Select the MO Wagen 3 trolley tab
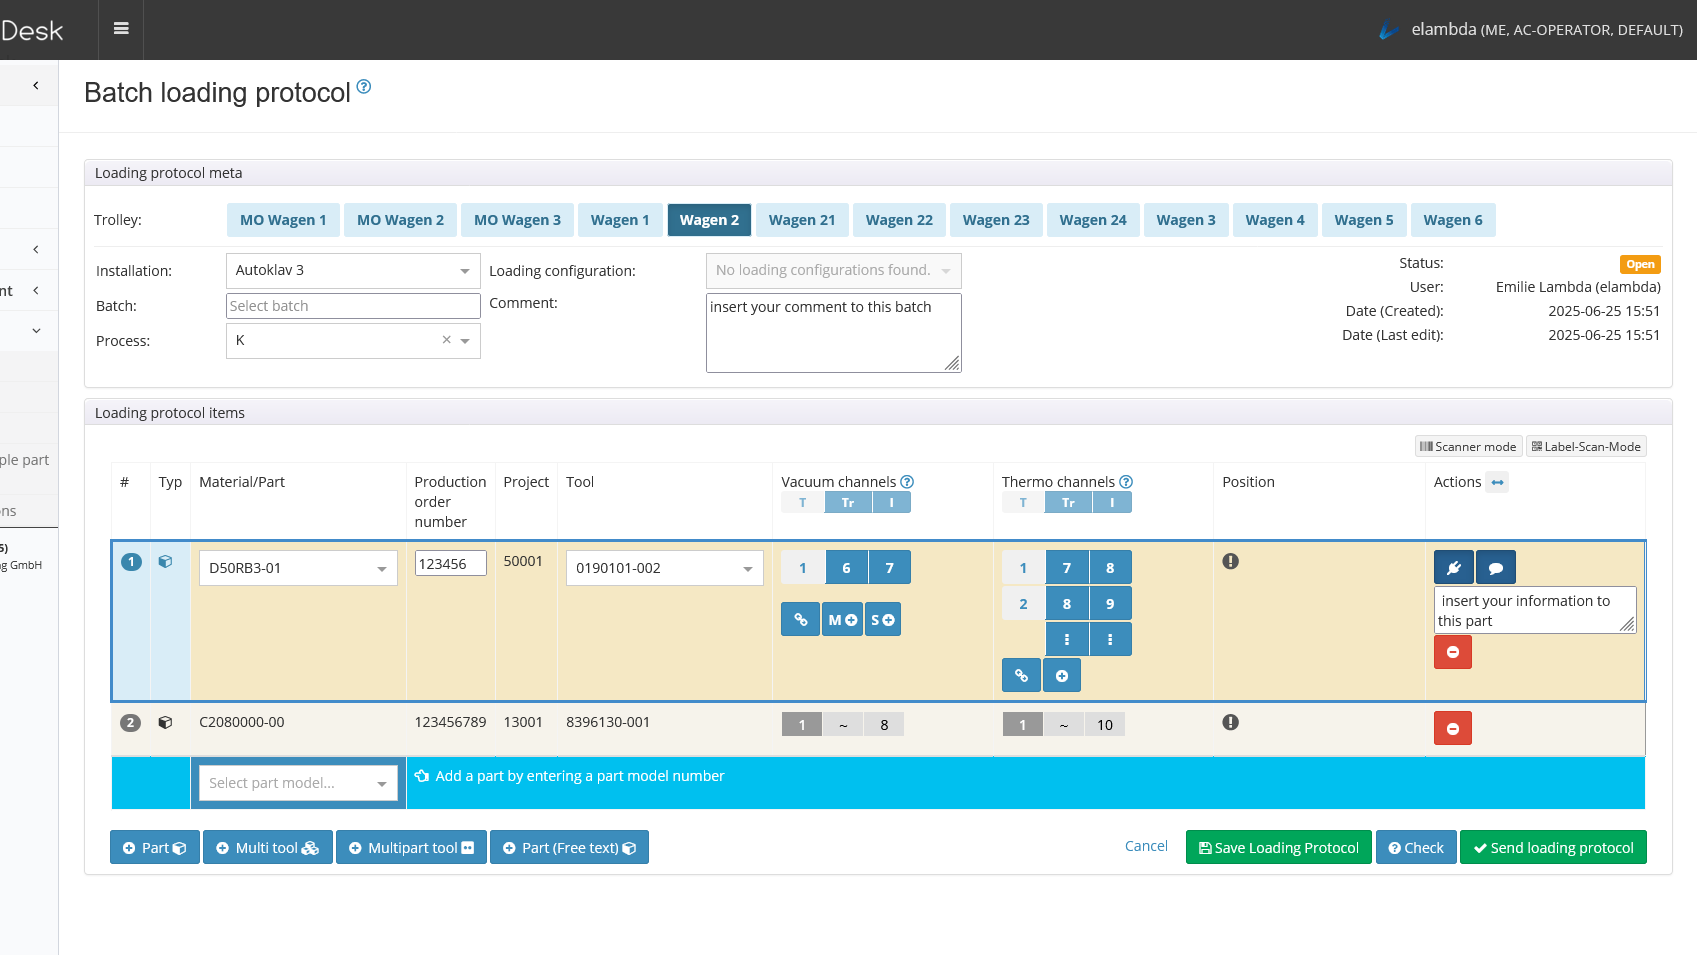This screenshot has width=1697, height=955. point(517,220)
